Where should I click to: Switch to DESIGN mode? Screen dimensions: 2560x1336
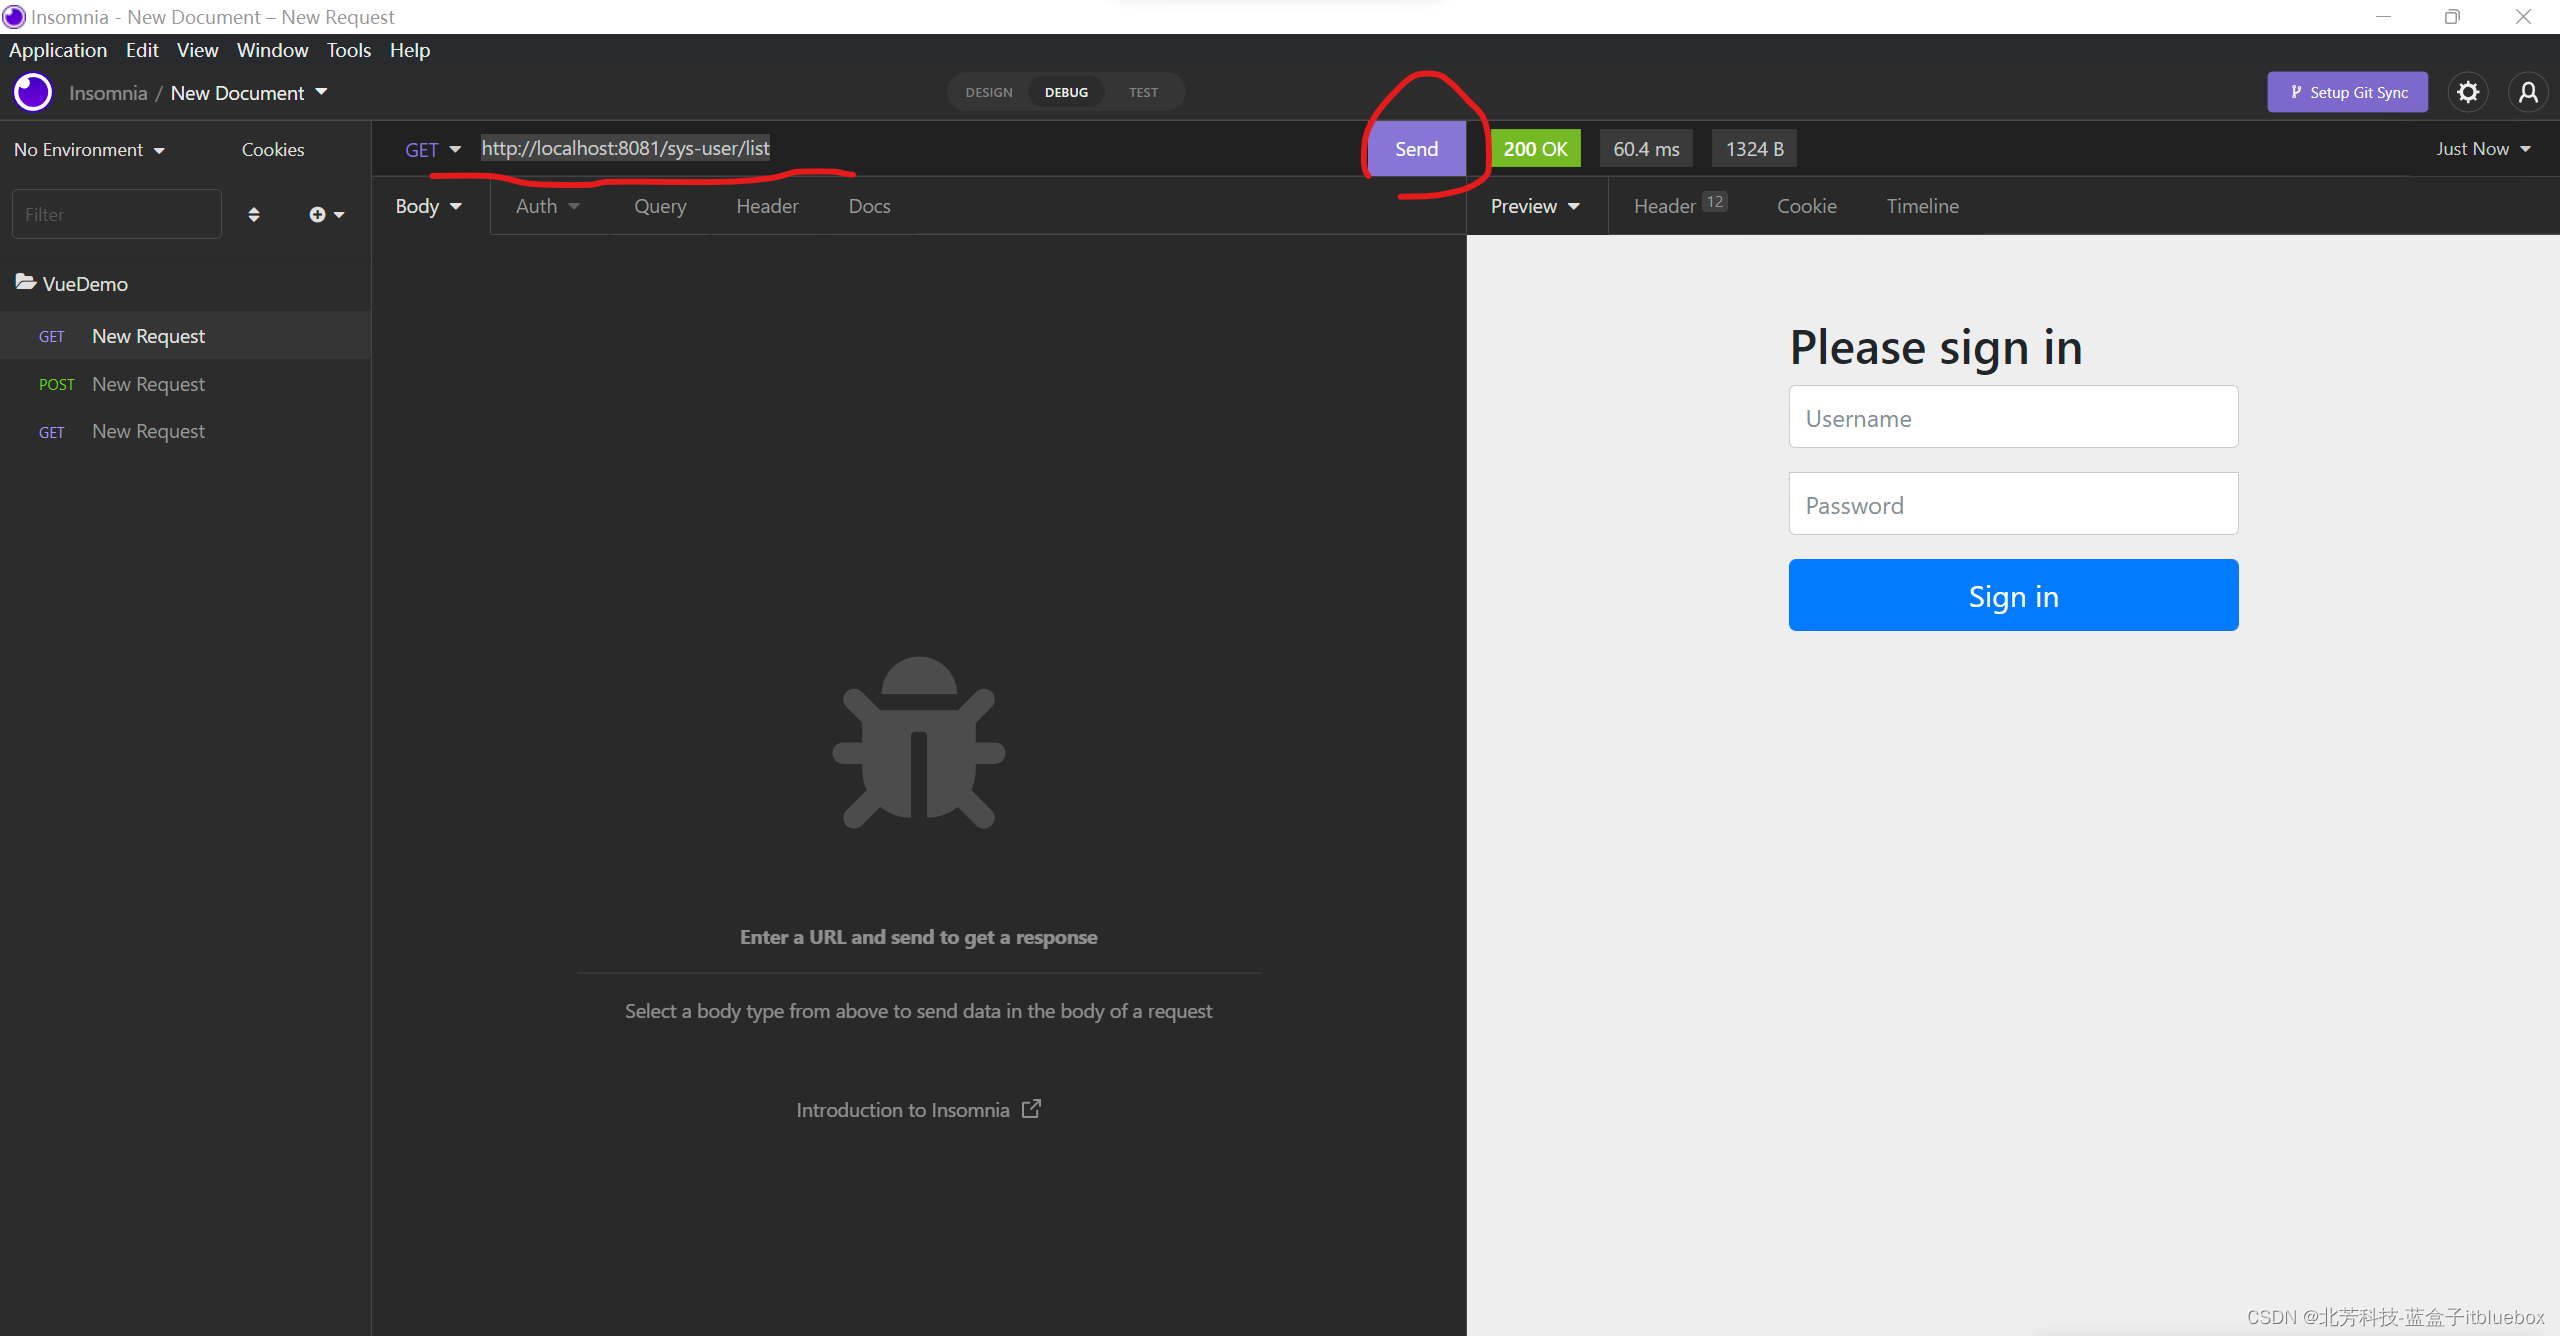(988, 92)
